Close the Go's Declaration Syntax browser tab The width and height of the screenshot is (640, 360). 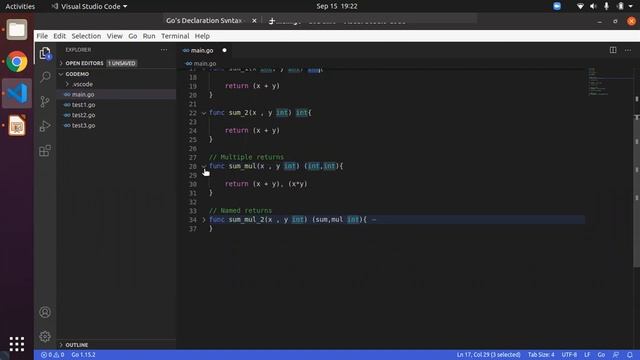(x=254, y=20)
